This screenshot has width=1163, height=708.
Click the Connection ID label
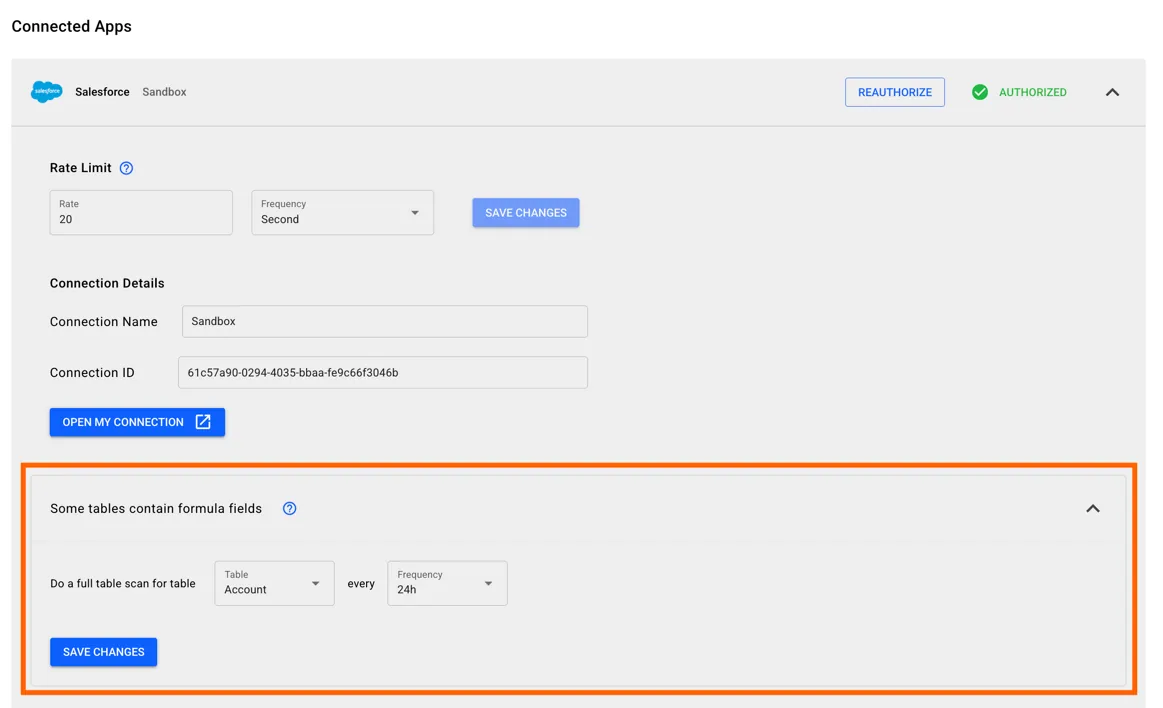tap(92, 372)
